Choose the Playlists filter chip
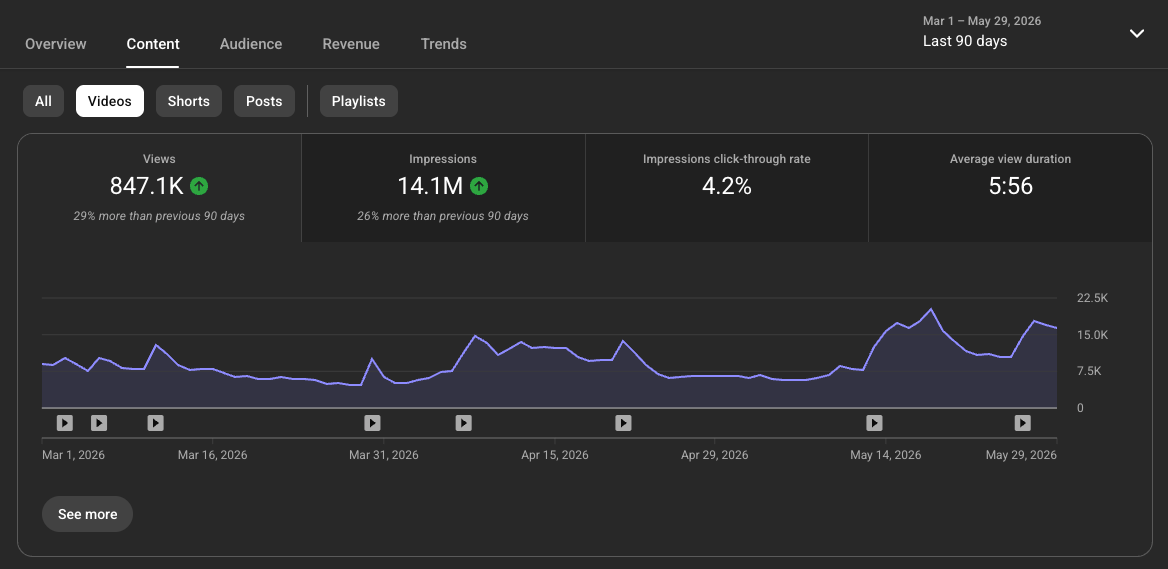The image size is (1168, 569). [358, 101]
